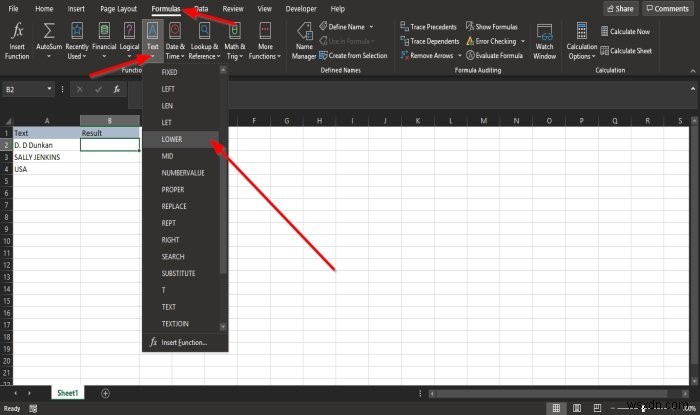Switch to Page Break Preview in status bar
Viewport: 700px width, 415px height.
pos(597,408)
